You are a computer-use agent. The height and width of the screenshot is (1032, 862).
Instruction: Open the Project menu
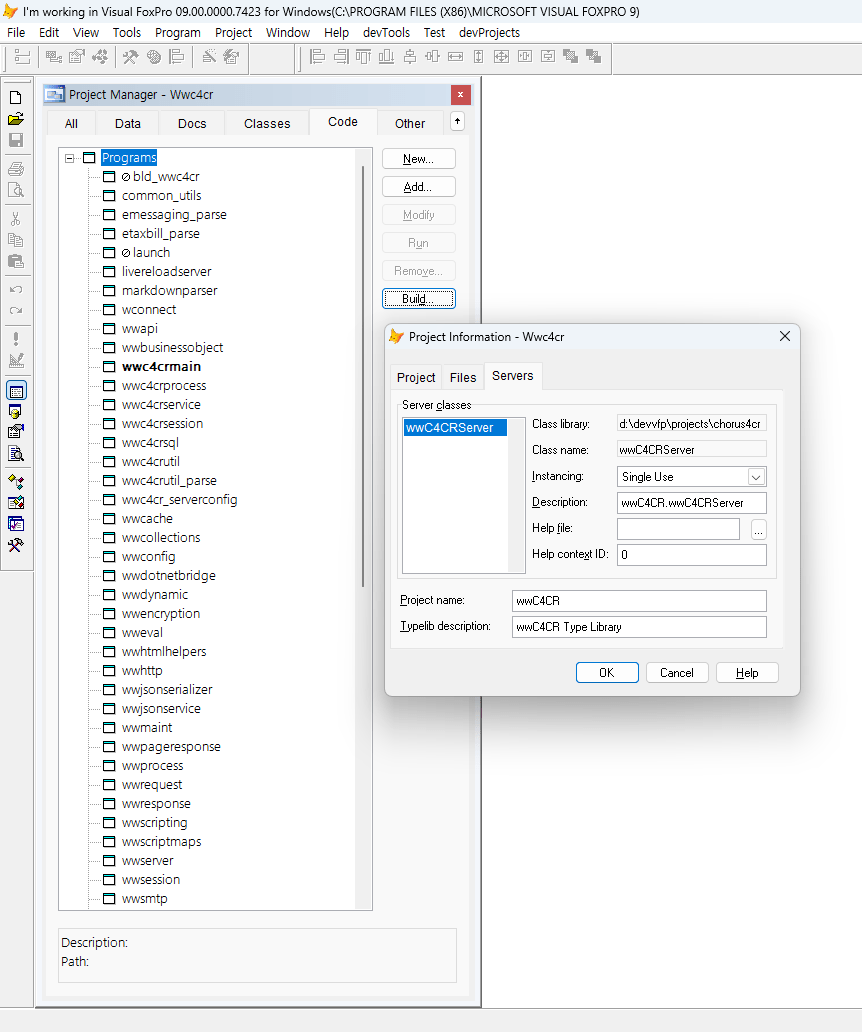pos(234,32)
